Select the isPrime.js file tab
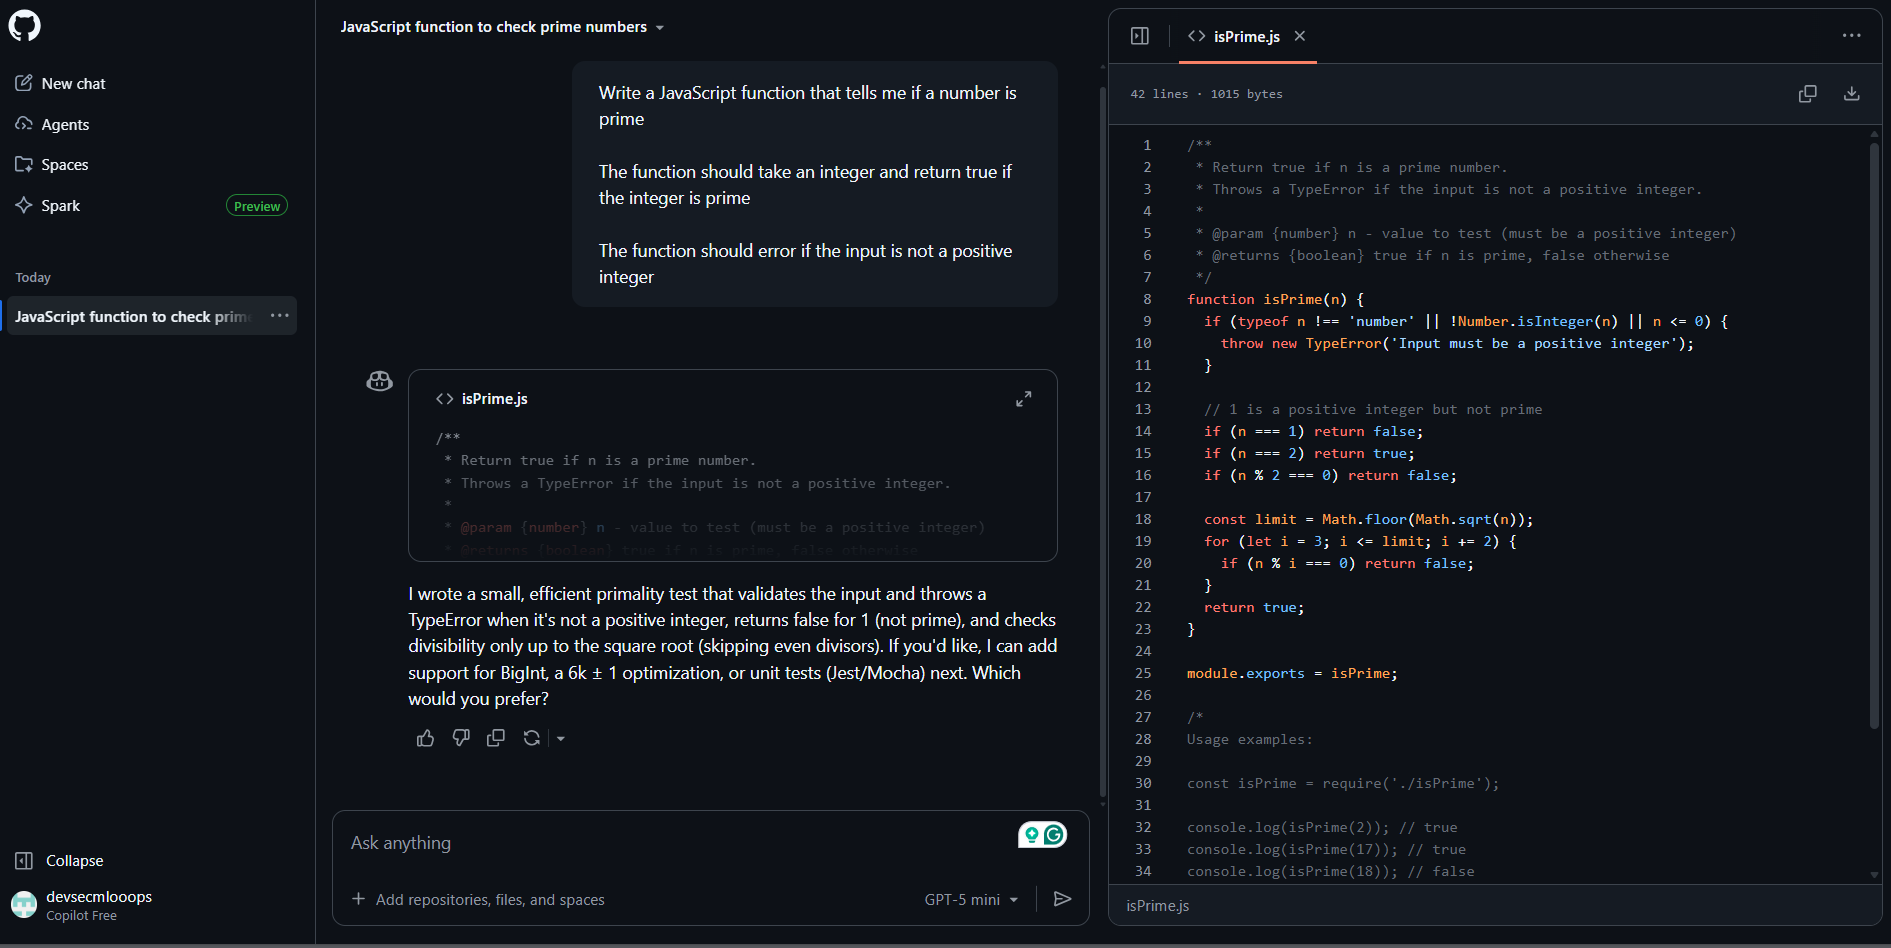The image size is (1891, 948). [x=1245, y=36]
